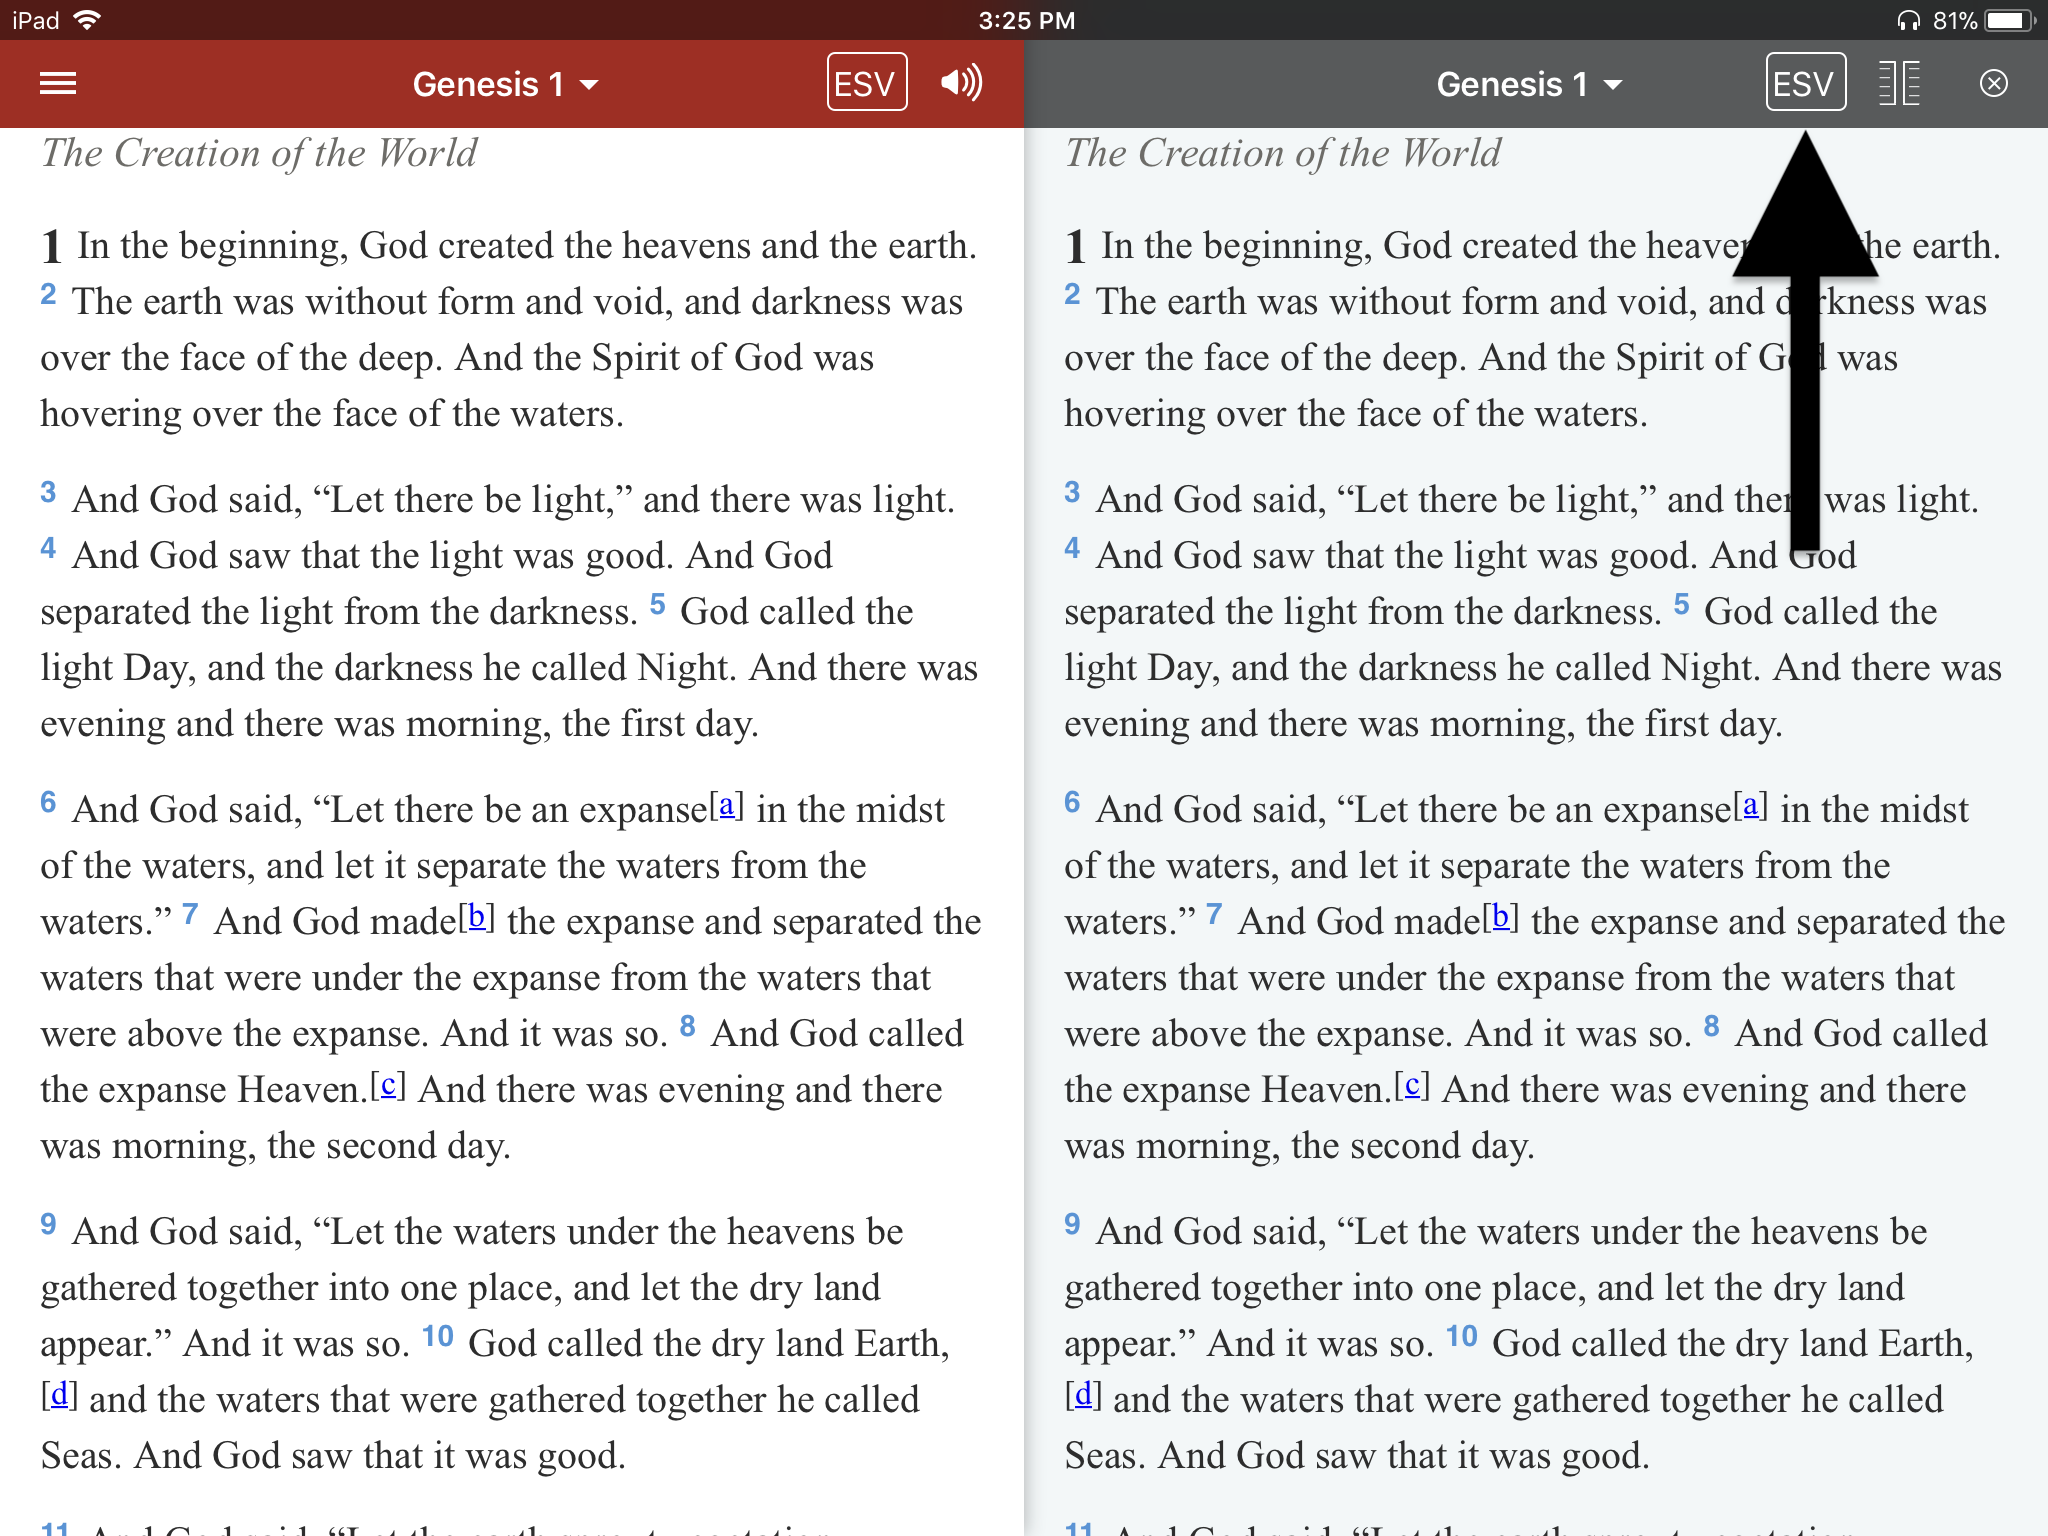Open footnote b in left pane verse 7

[x=477, y=917]
